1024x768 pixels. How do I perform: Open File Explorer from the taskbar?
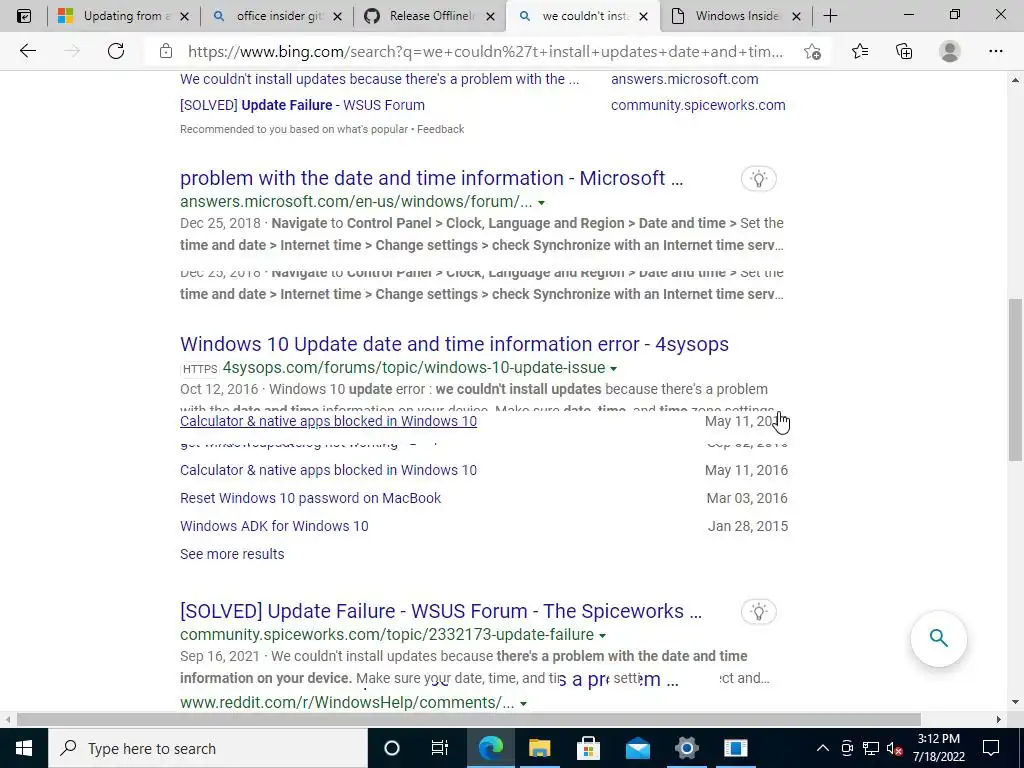[x=539, y=748]
